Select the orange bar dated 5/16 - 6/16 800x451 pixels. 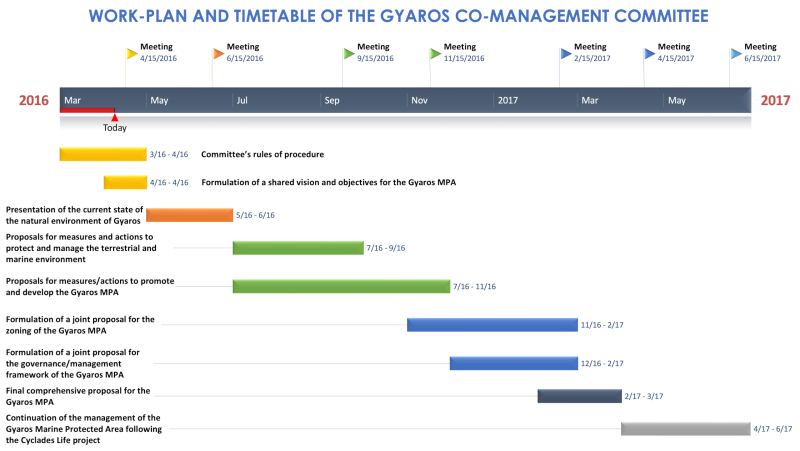point(189,215)
